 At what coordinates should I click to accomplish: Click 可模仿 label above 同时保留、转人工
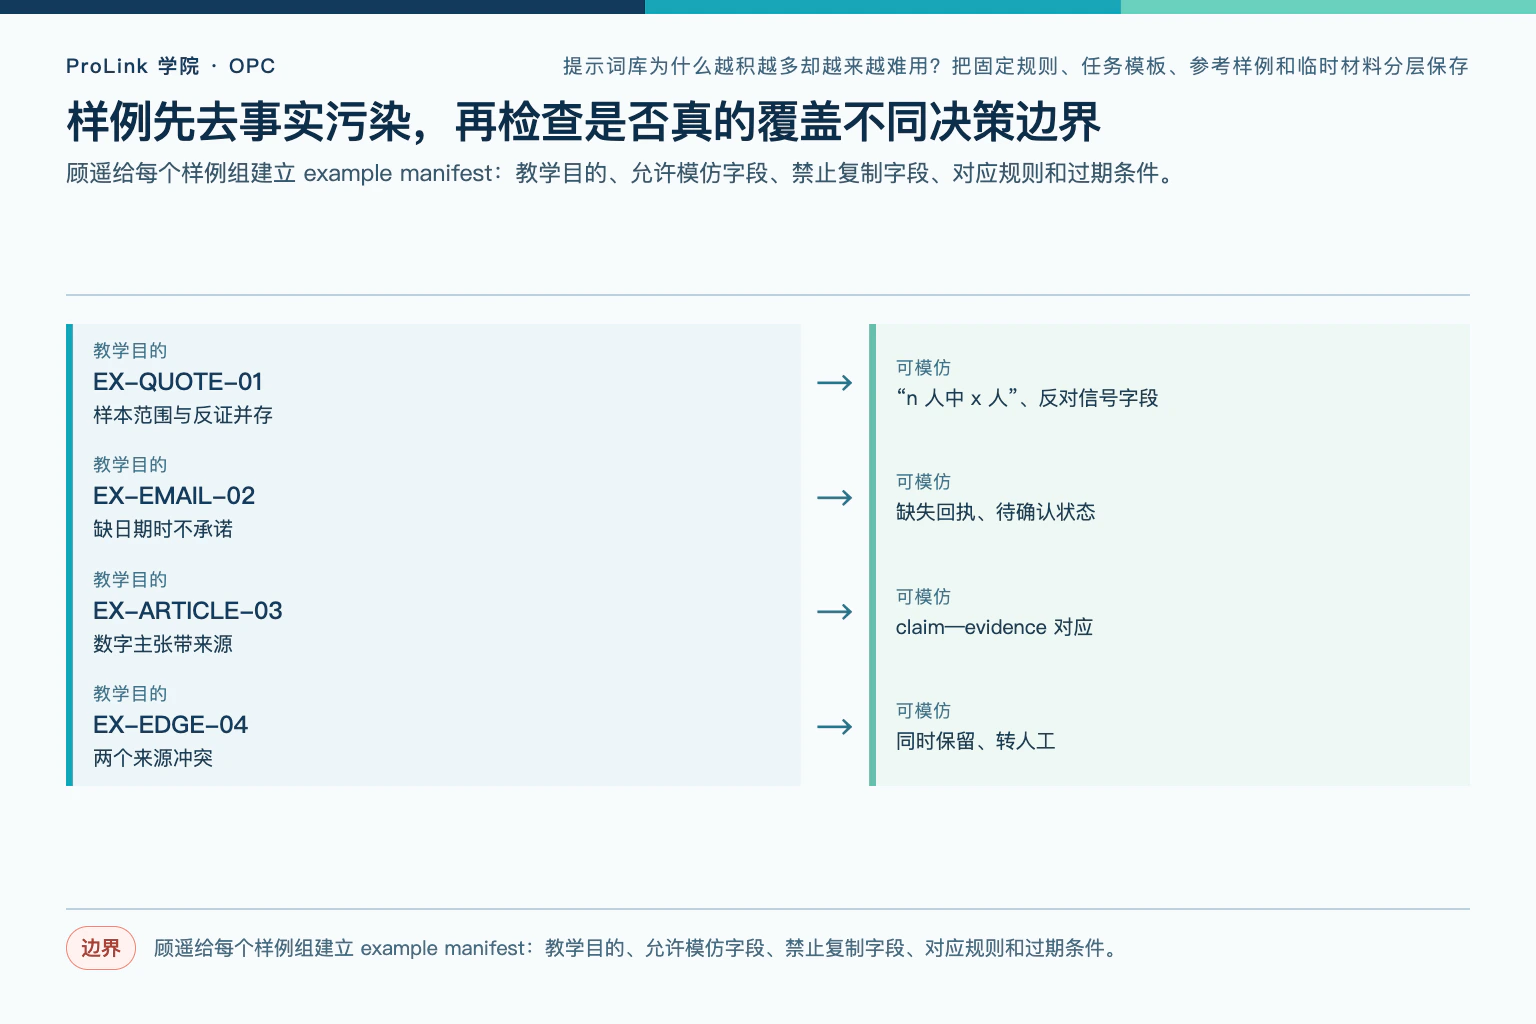click(923, 711)
